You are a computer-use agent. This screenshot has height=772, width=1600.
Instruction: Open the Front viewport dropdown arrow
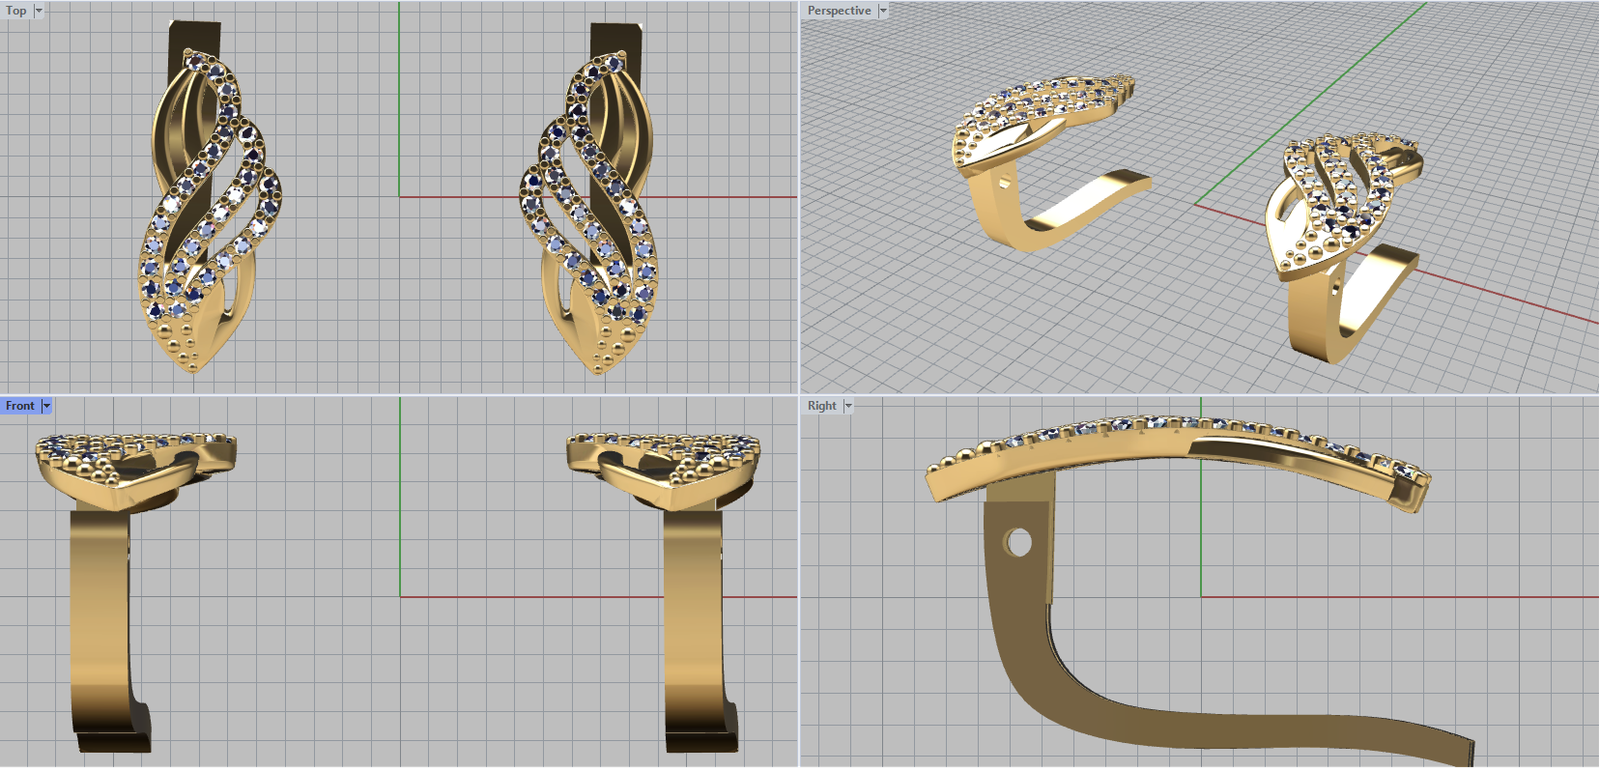[47, 406]
